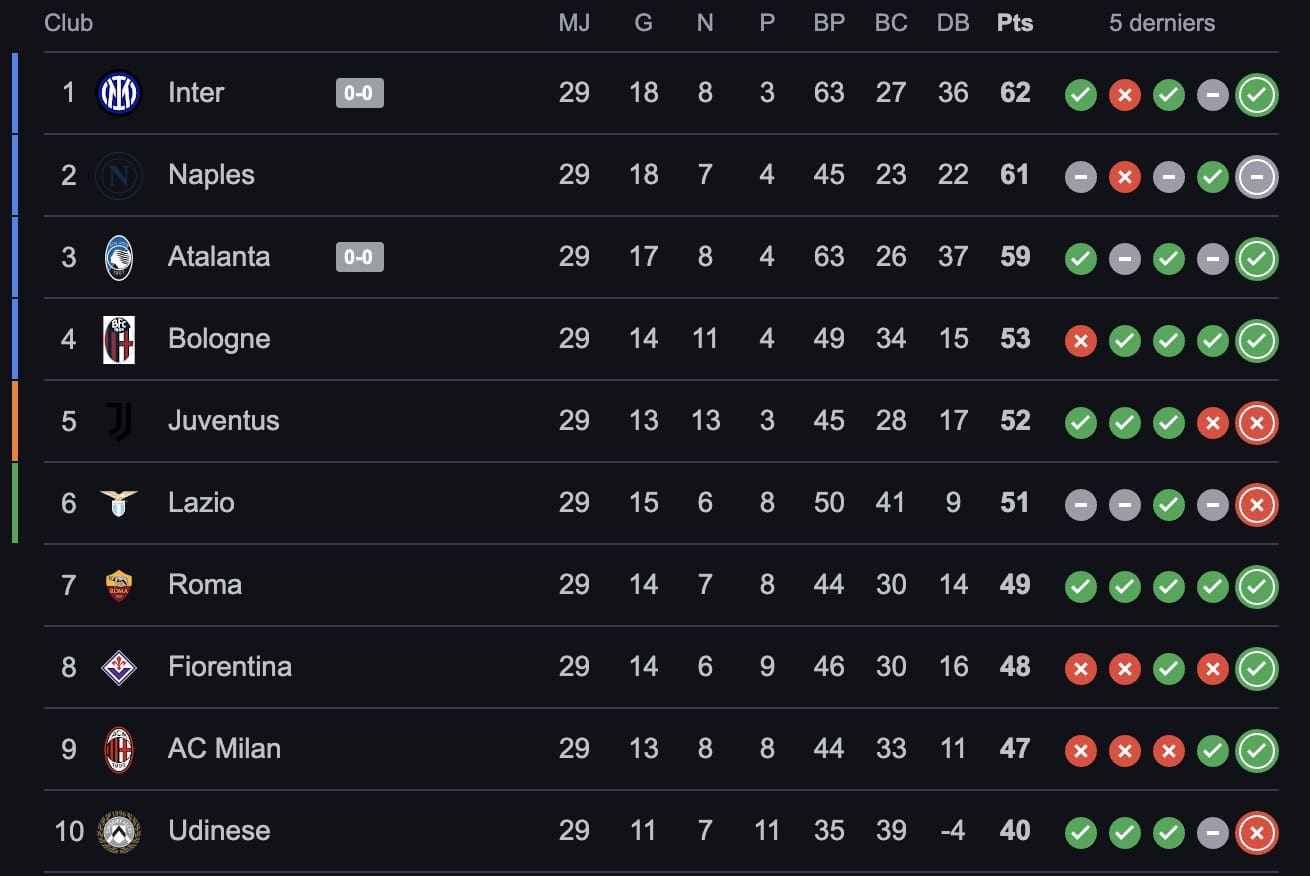Open the Naples team link
This screenshot has height=876, width=1310.
pyautogui.click(x=211, y=175)
